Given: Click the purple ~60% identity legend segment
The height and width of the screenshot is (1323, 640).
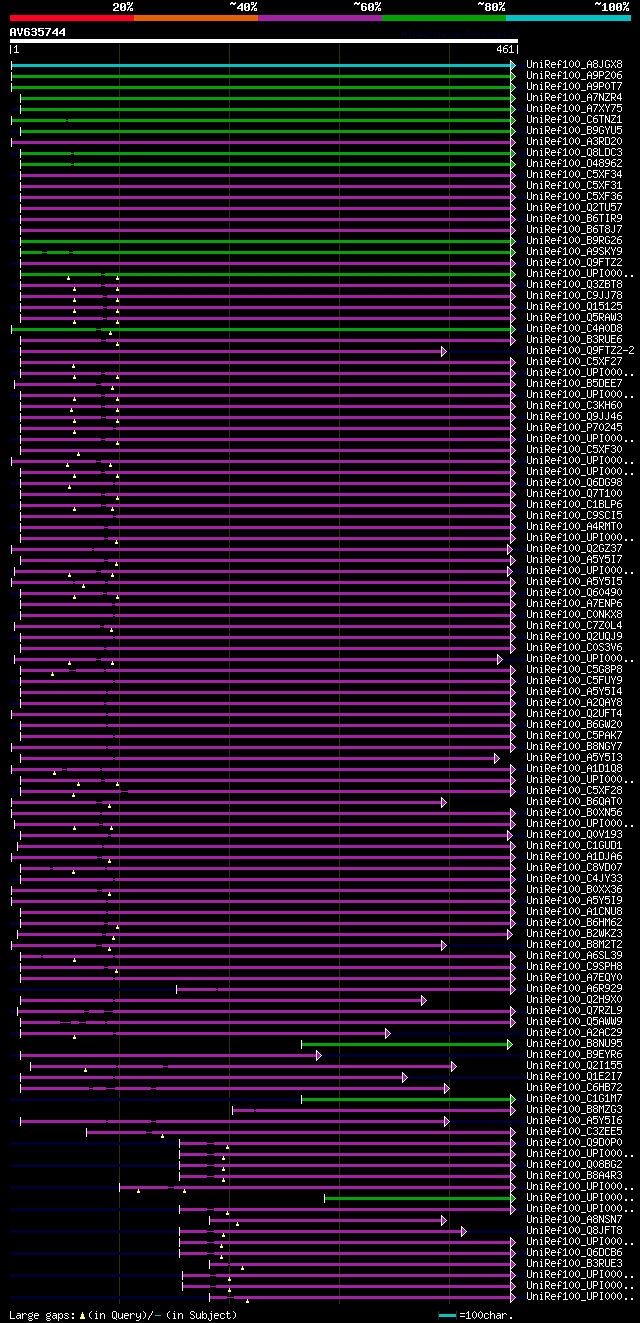Looking at the screenshot, I should 320,17.
